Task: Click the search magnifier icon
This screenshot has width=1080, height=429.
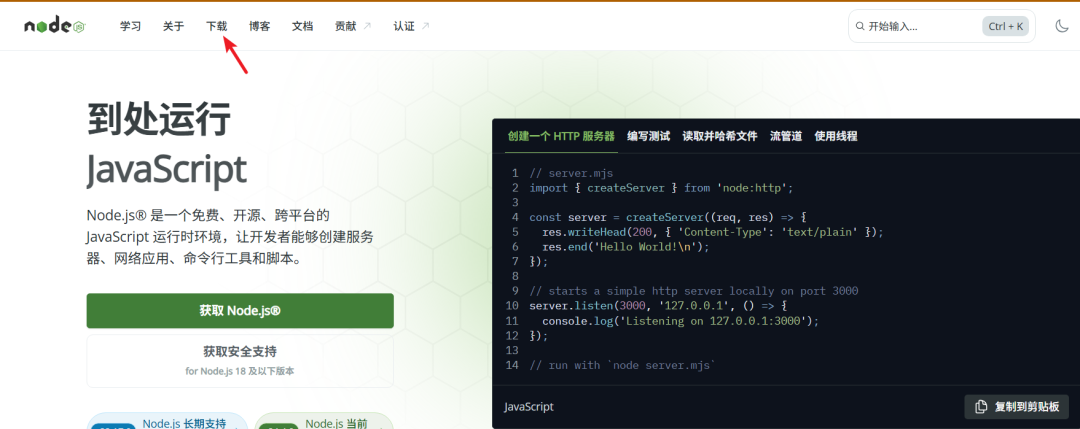Action: (x=860, y=26)
